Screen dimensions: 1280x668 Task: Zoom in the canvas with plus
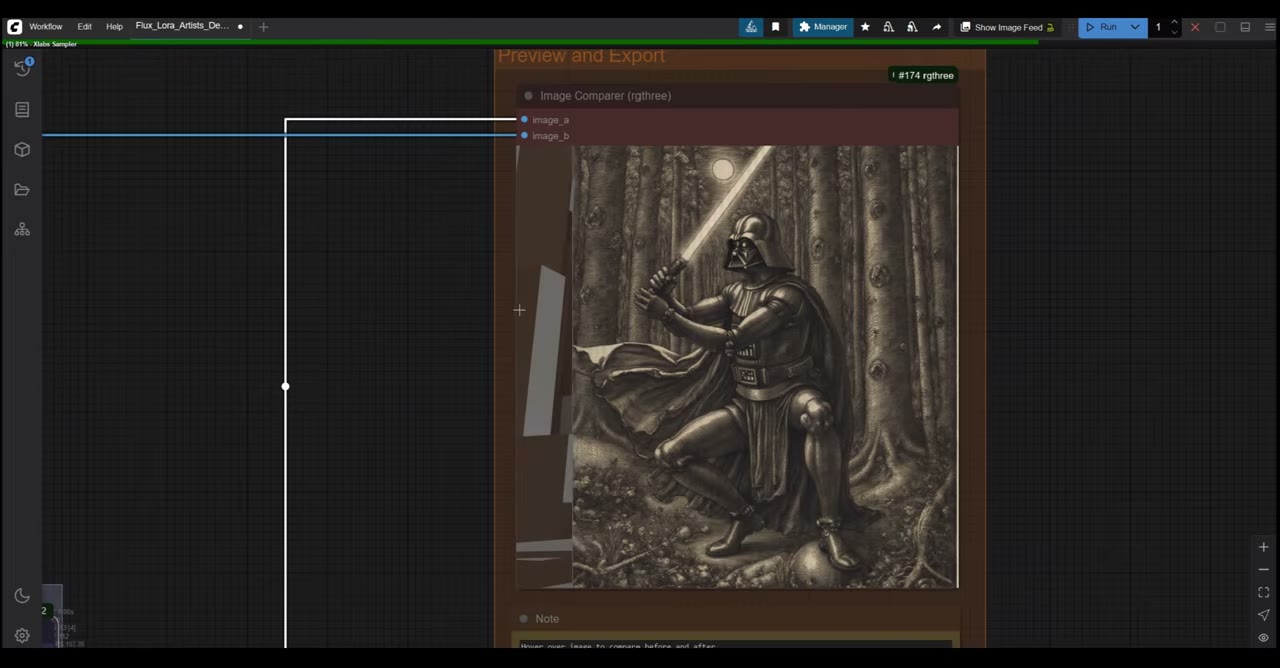tap(1263, 547)
